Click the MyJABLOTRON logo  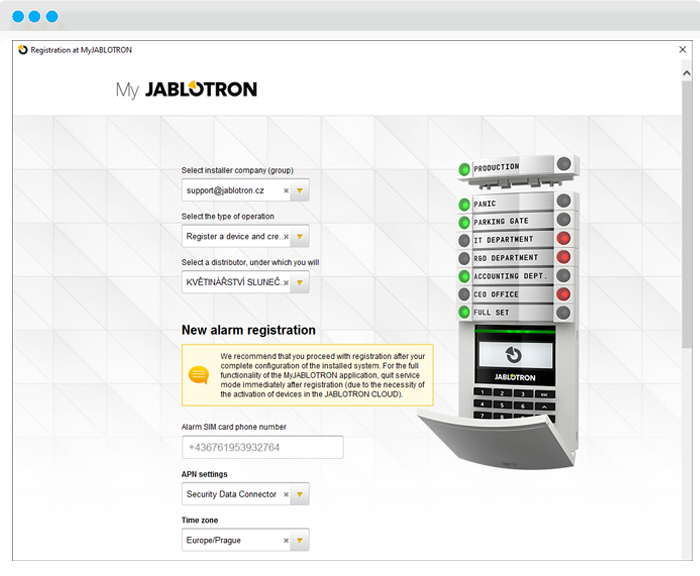(x=186, y=90)
